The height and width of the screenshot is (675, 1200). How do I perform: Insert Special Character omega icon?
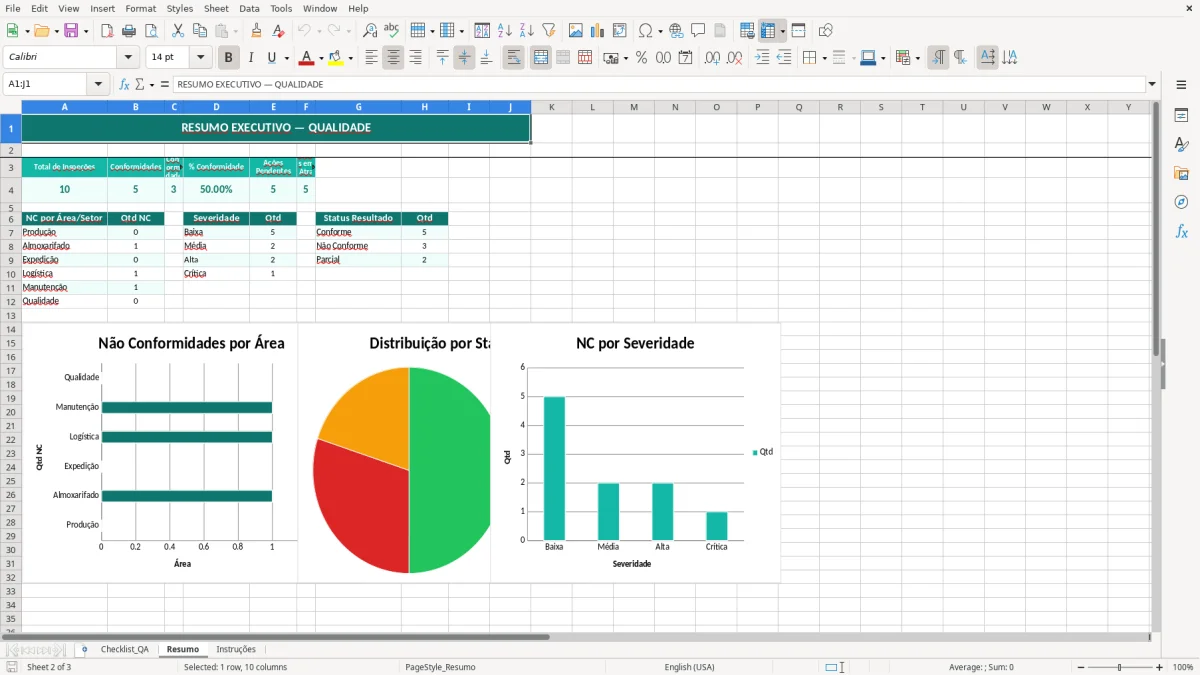[645, 31]
